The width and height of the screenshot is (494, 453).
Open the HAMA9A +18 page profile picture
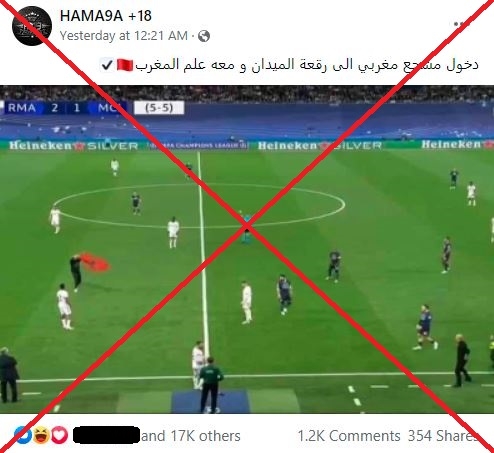click(32, 26)
